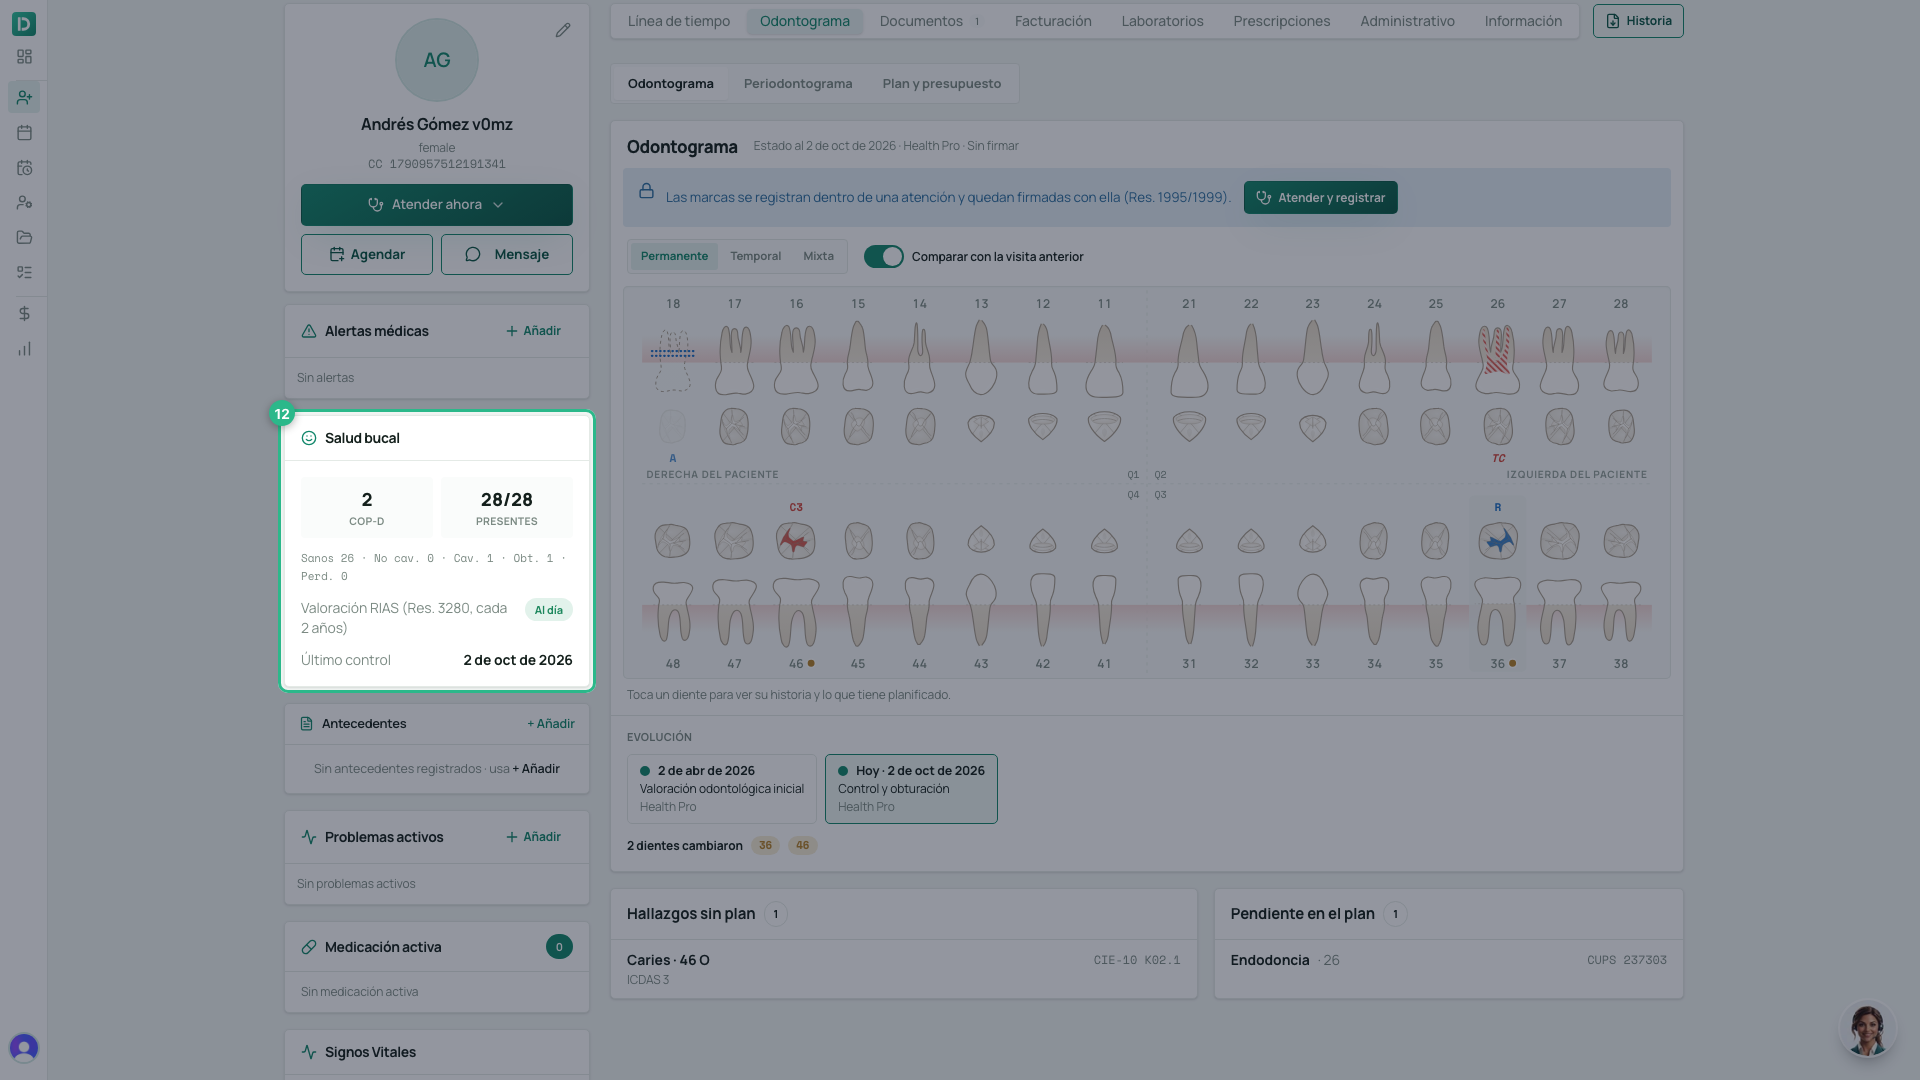This screenshot has width=1920, height=1080.
Task: Open the folder icon in sidebar
Action: click(24, 237)
